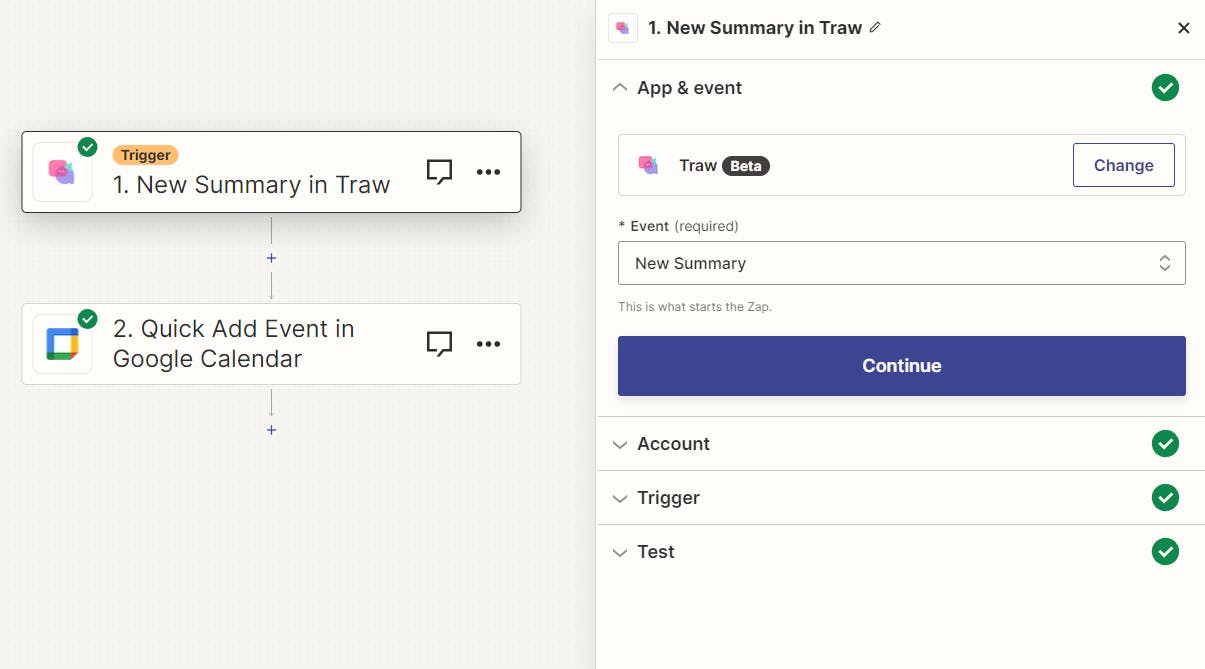Viewport: 1205px width, 669px height.
Task: Open comment bubble on the Traw trigger step
Action: pos(439,172)
